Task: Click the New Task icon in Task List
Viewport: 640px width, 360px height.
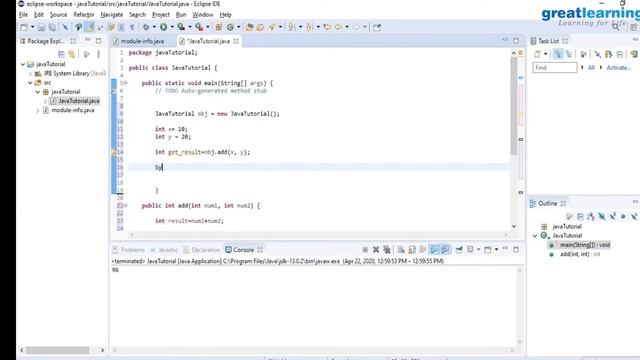Action: [538, 54]
